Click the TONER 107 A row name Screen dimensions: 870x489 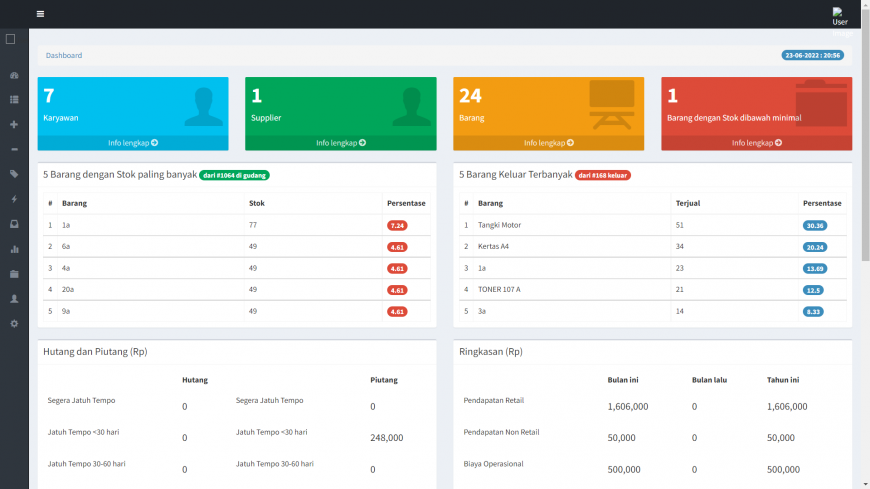pyautogui.click(x=499, y=289)
